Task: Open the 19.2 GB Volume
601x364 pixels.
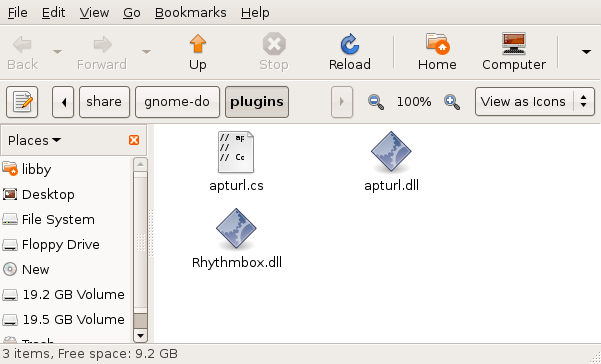Action: [x=63, y=294]
